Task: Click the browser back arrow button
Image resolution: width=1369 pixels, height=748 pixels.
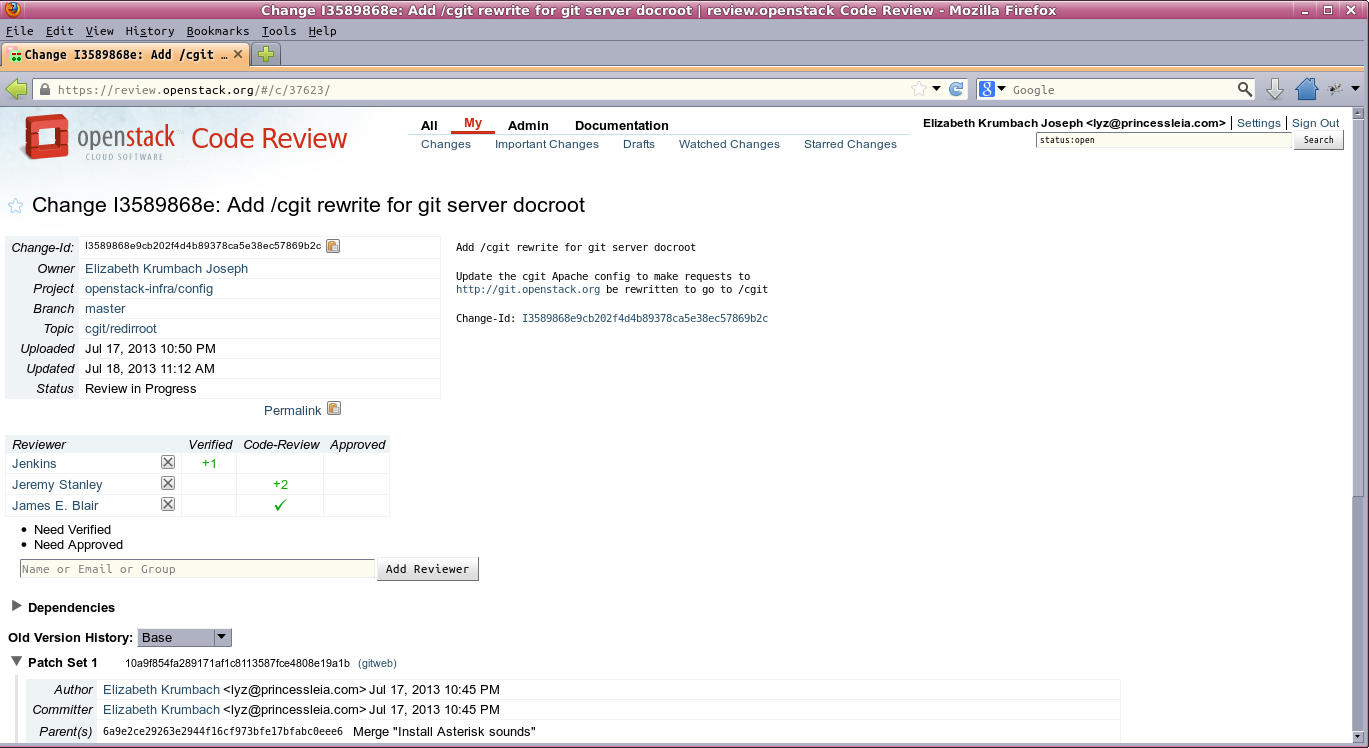Action: click(x=17, y=89)
